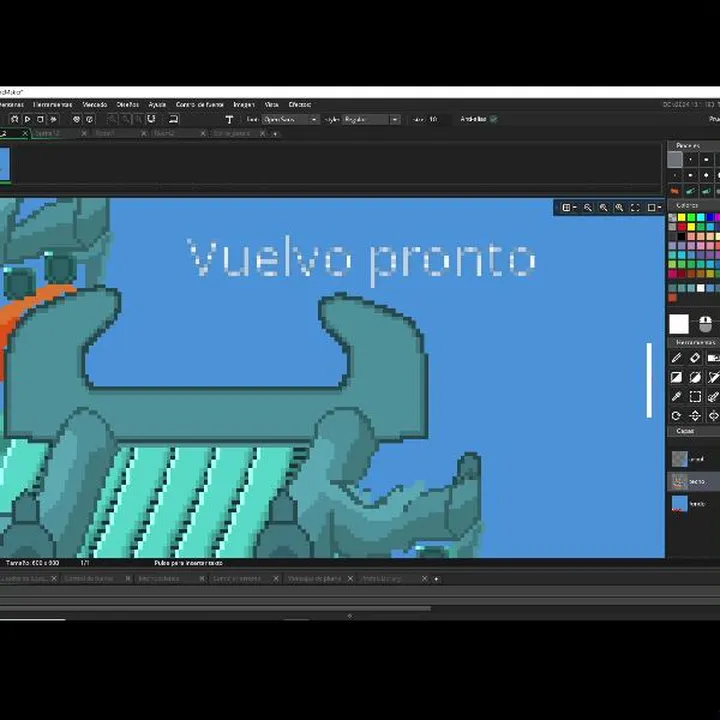Click the large white foreground color box
The height and width of the screenshot is (720, 720).
click(x=679, y=324)
